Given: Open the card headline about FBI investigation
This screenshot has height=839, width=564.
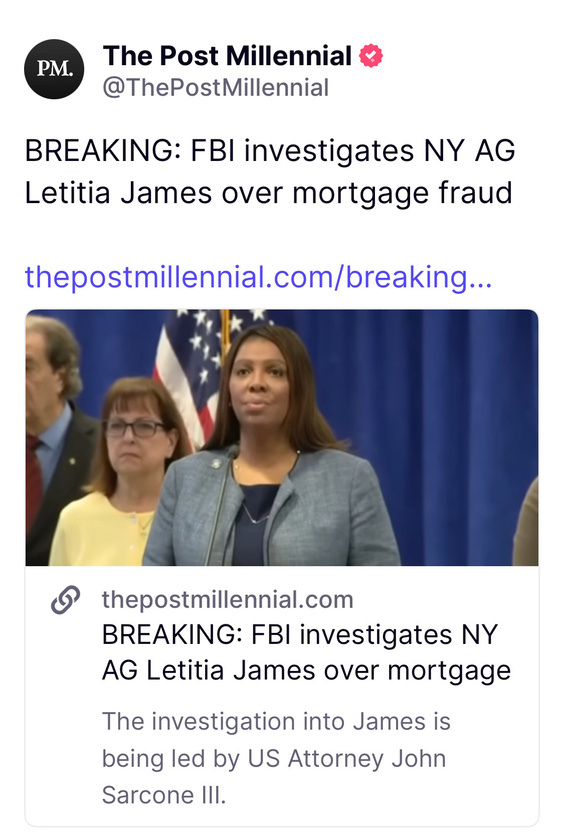Looking at the screenshot, I should pyautogui.click(x=306, y=652).
